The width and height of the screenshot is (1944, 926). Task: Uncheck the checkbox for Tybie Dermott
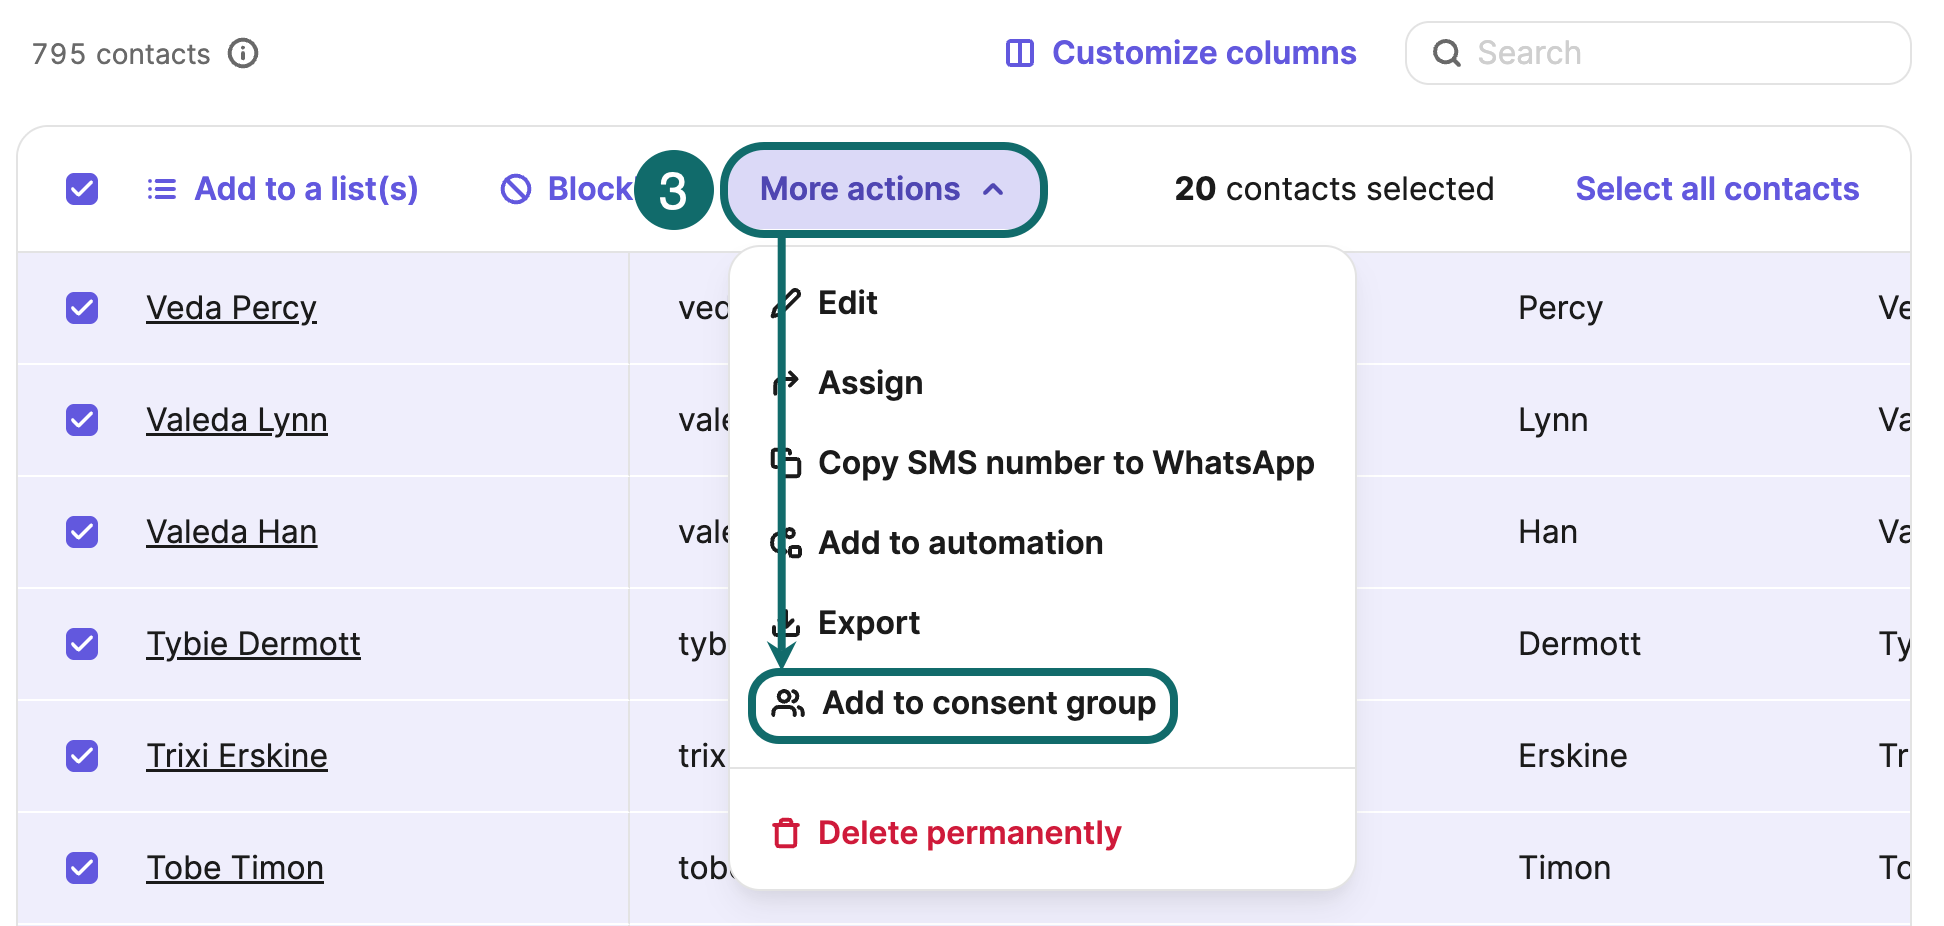click(82, 644)
